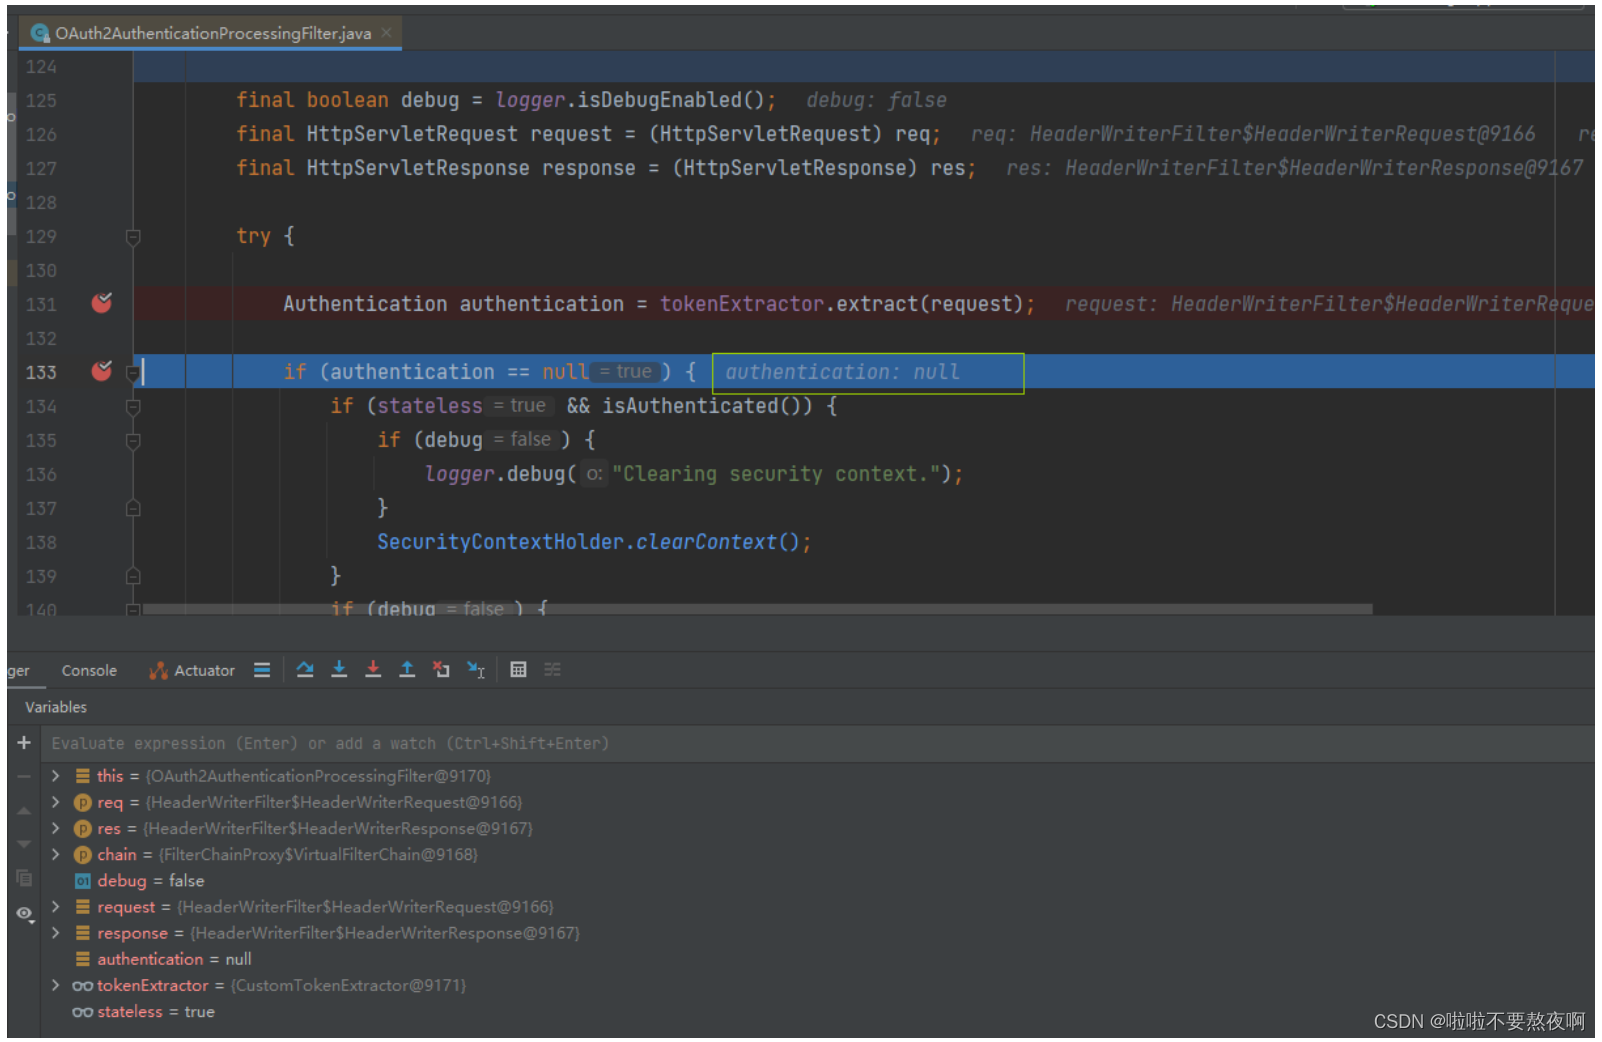The width and height of the screenshot is (1602, 1042).
Task: Click the plus icon to add a watch
Action: click(24, 743)
